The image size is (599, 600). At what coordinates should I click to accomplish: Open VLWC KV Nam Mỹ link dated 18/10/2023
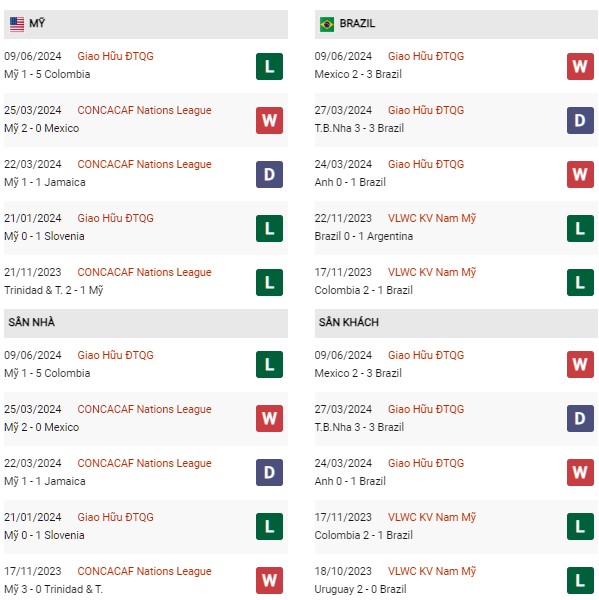[x=432, y=571]
